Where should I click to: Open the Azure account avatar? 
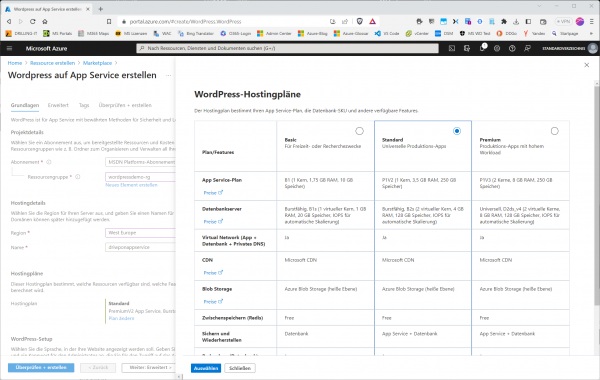[593, 48]
